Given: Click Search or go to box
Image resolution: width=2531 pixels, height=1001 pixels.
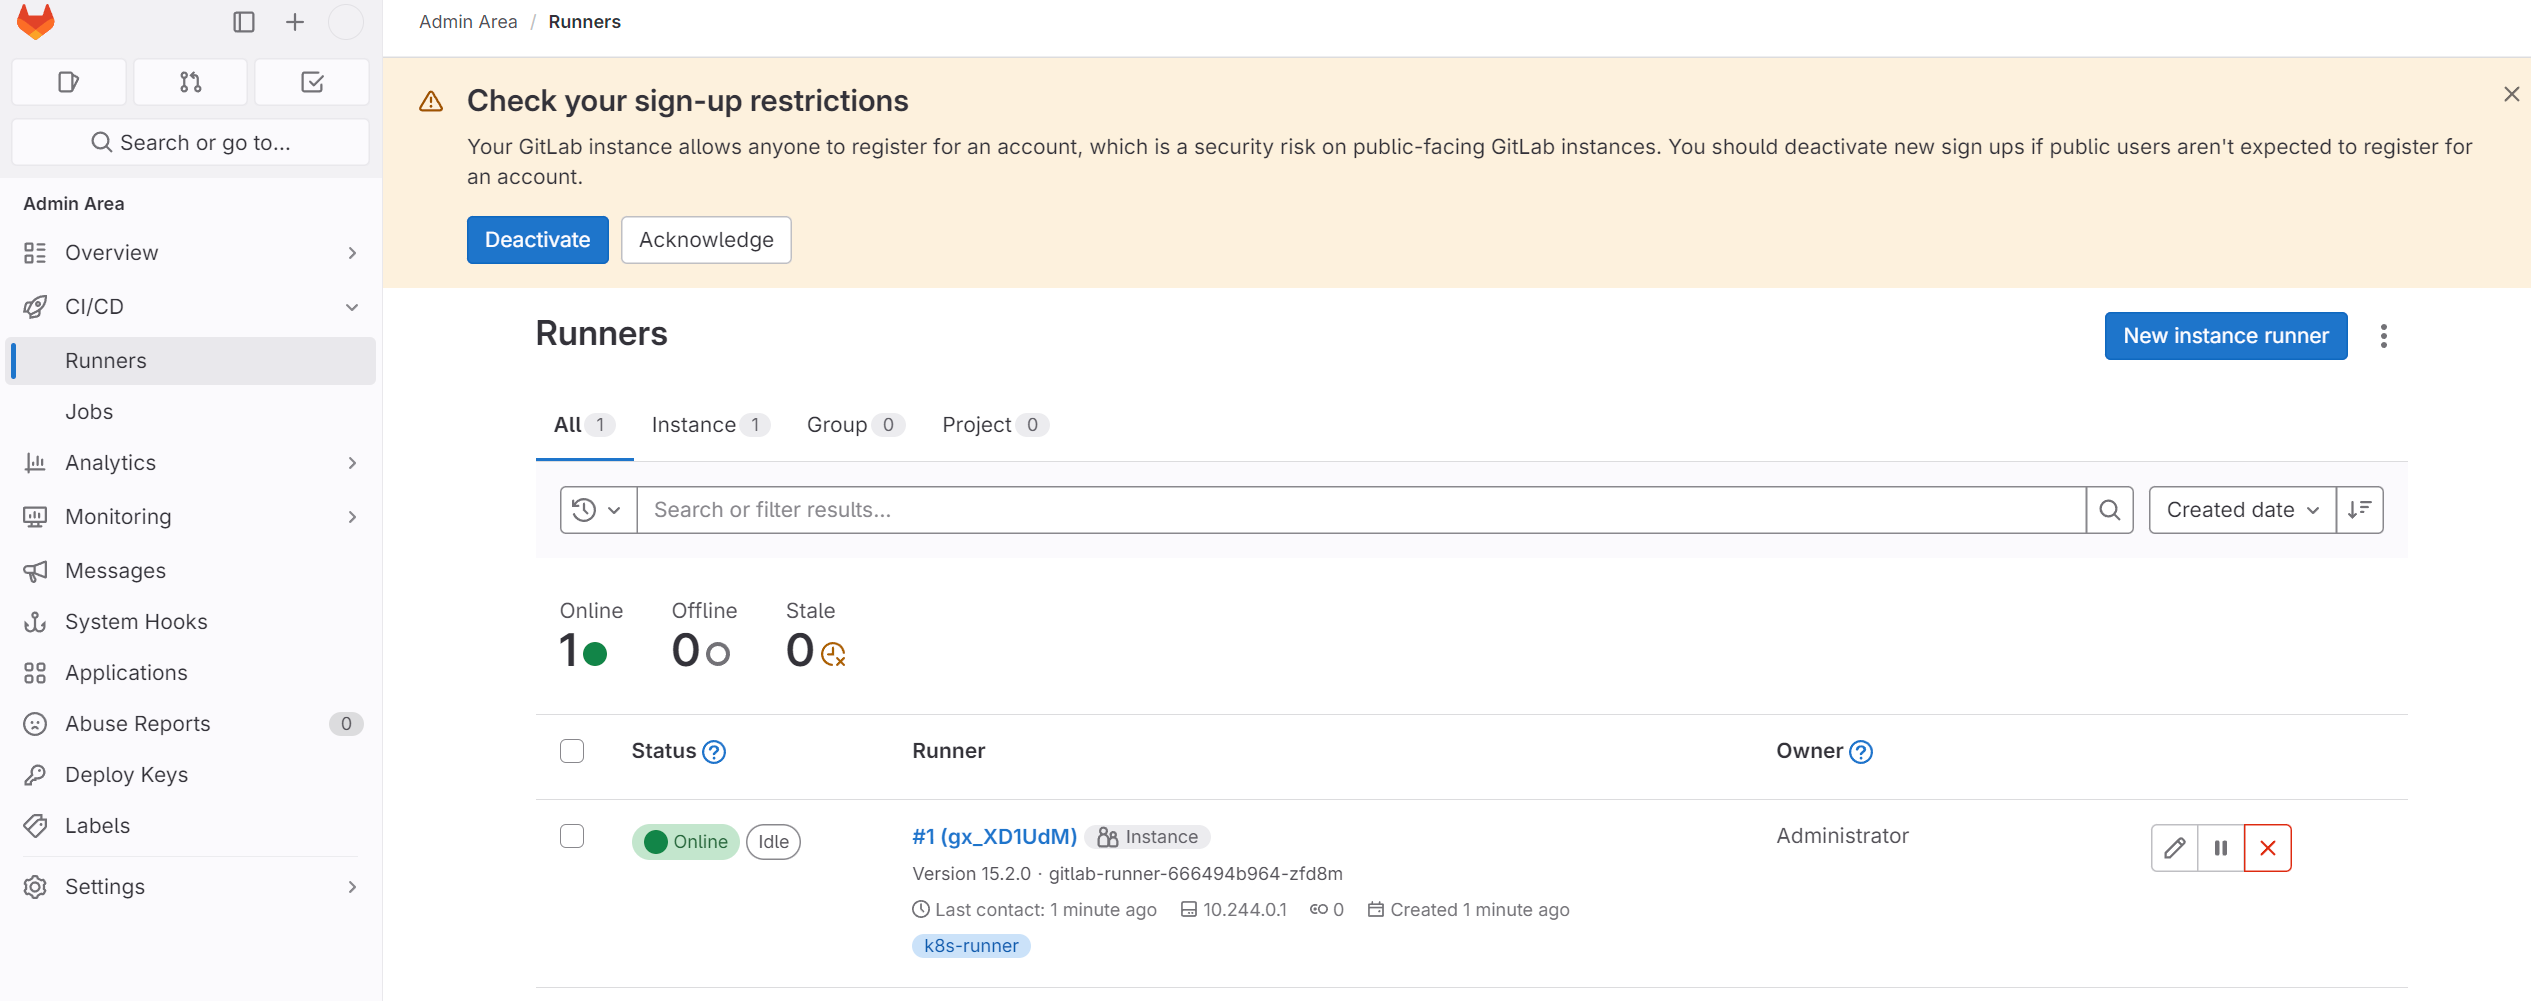Looking at the screenshot, I should (x=190, y=143).
